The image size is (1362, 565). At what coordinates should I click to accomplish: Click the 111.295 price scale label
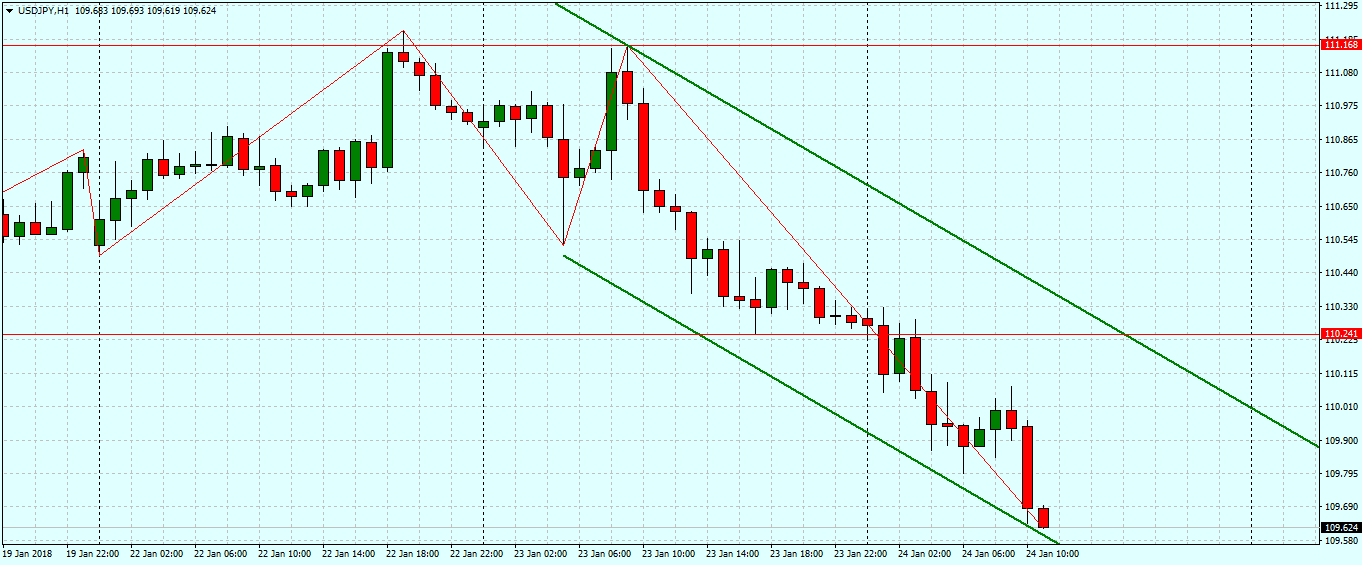coord(1339,7)
